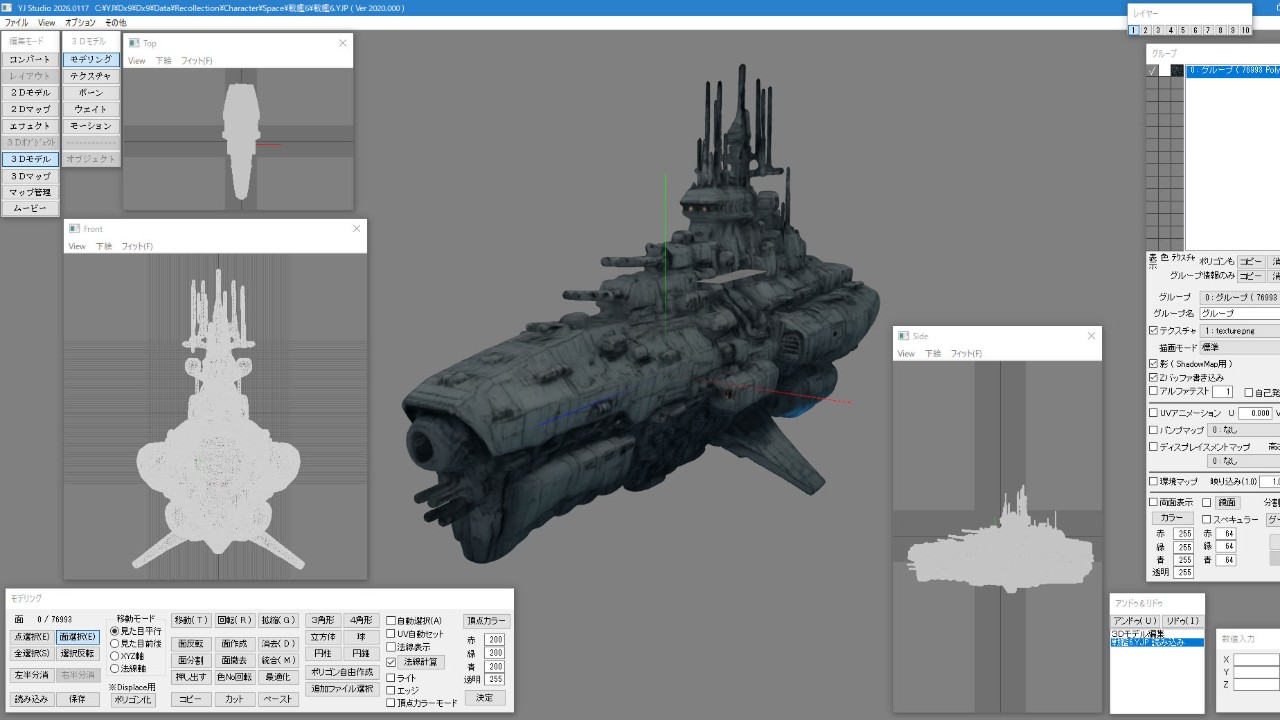Click the 頂点カラー button
This screenshot has width=1280, height=720.
[x=487, y=621]
